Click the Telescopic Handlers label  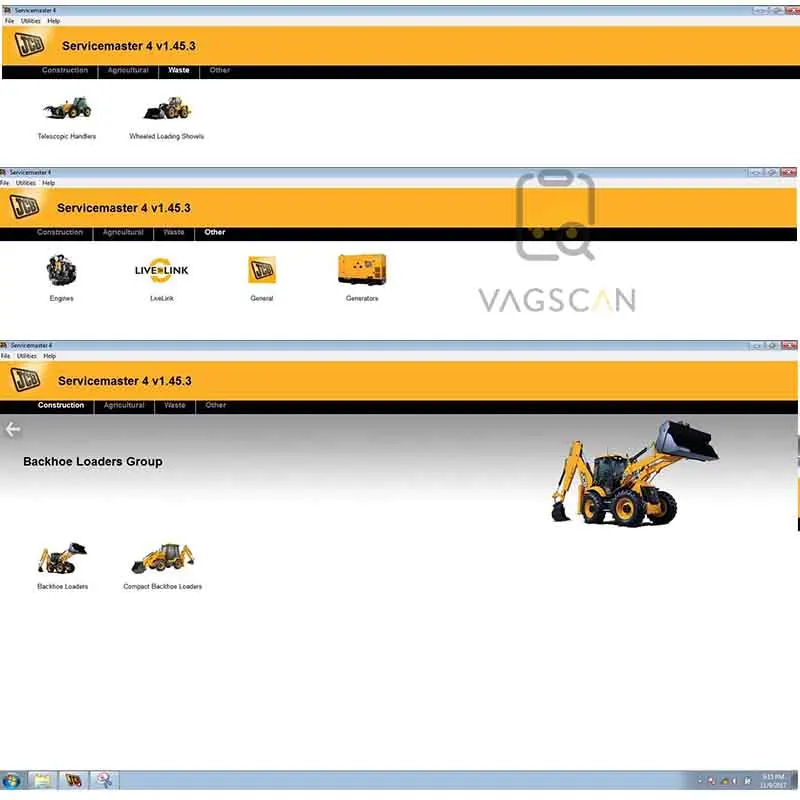click(67, 136)
